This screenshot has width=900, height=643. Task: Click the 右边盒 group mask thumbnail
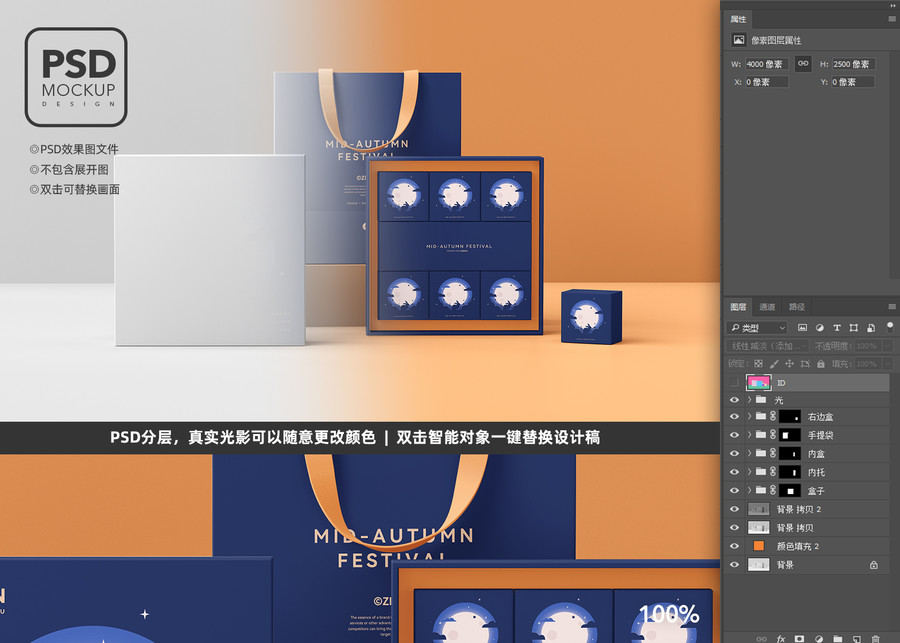[x=790, y=417]
